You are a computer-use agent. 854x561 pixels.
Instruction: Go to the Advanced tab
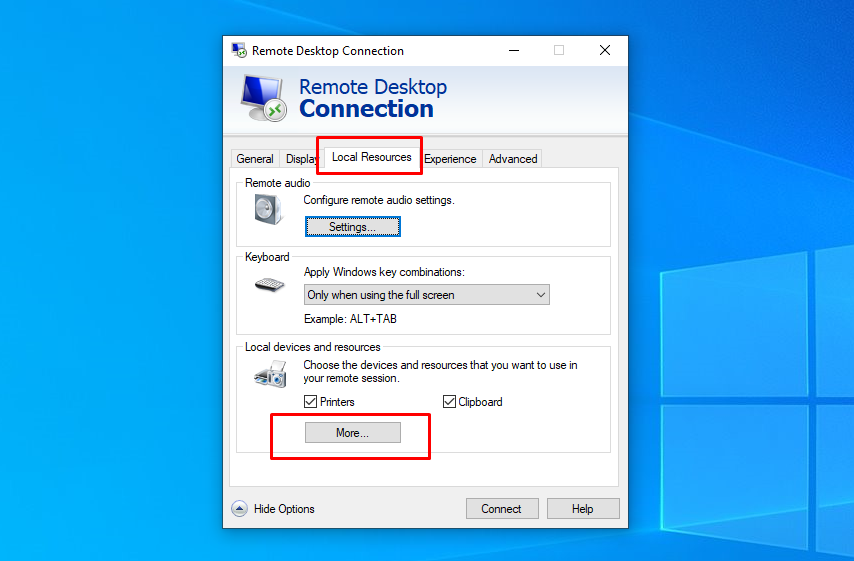point(513,158)
